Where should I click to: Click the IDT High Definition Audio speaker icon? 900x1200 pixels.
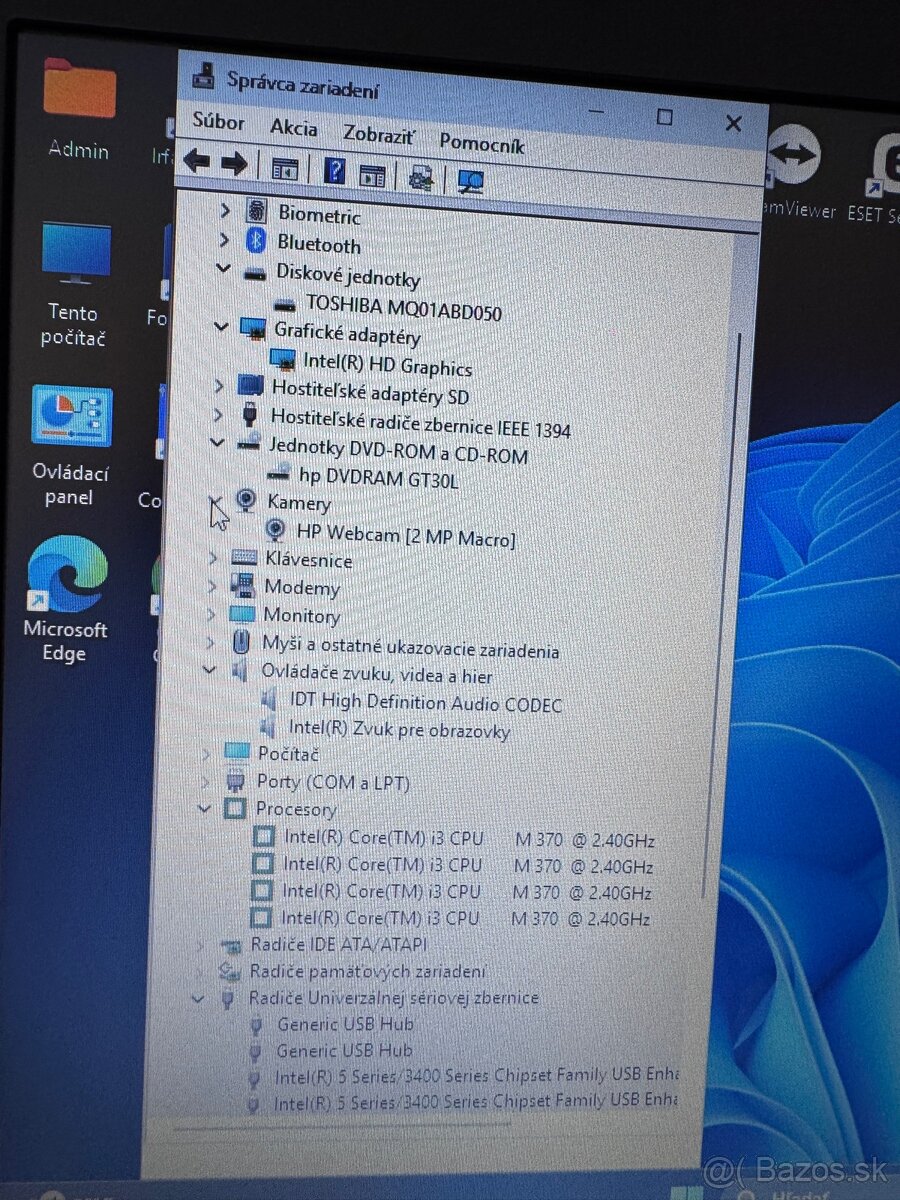269,699
